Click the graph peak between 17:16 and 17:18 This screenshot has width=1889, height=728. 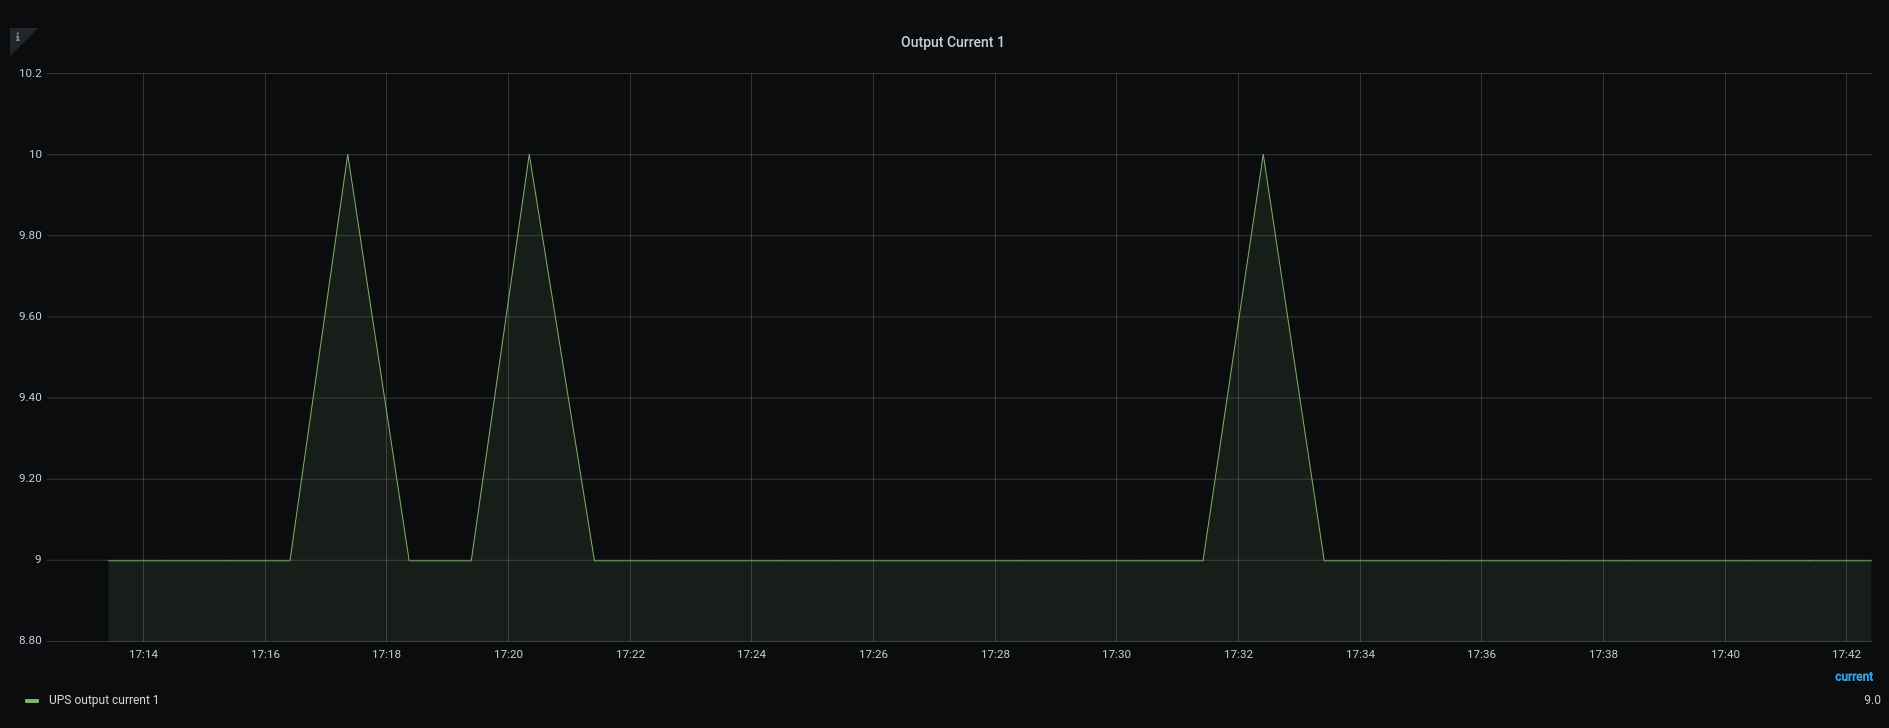click(x=348, y=155)
